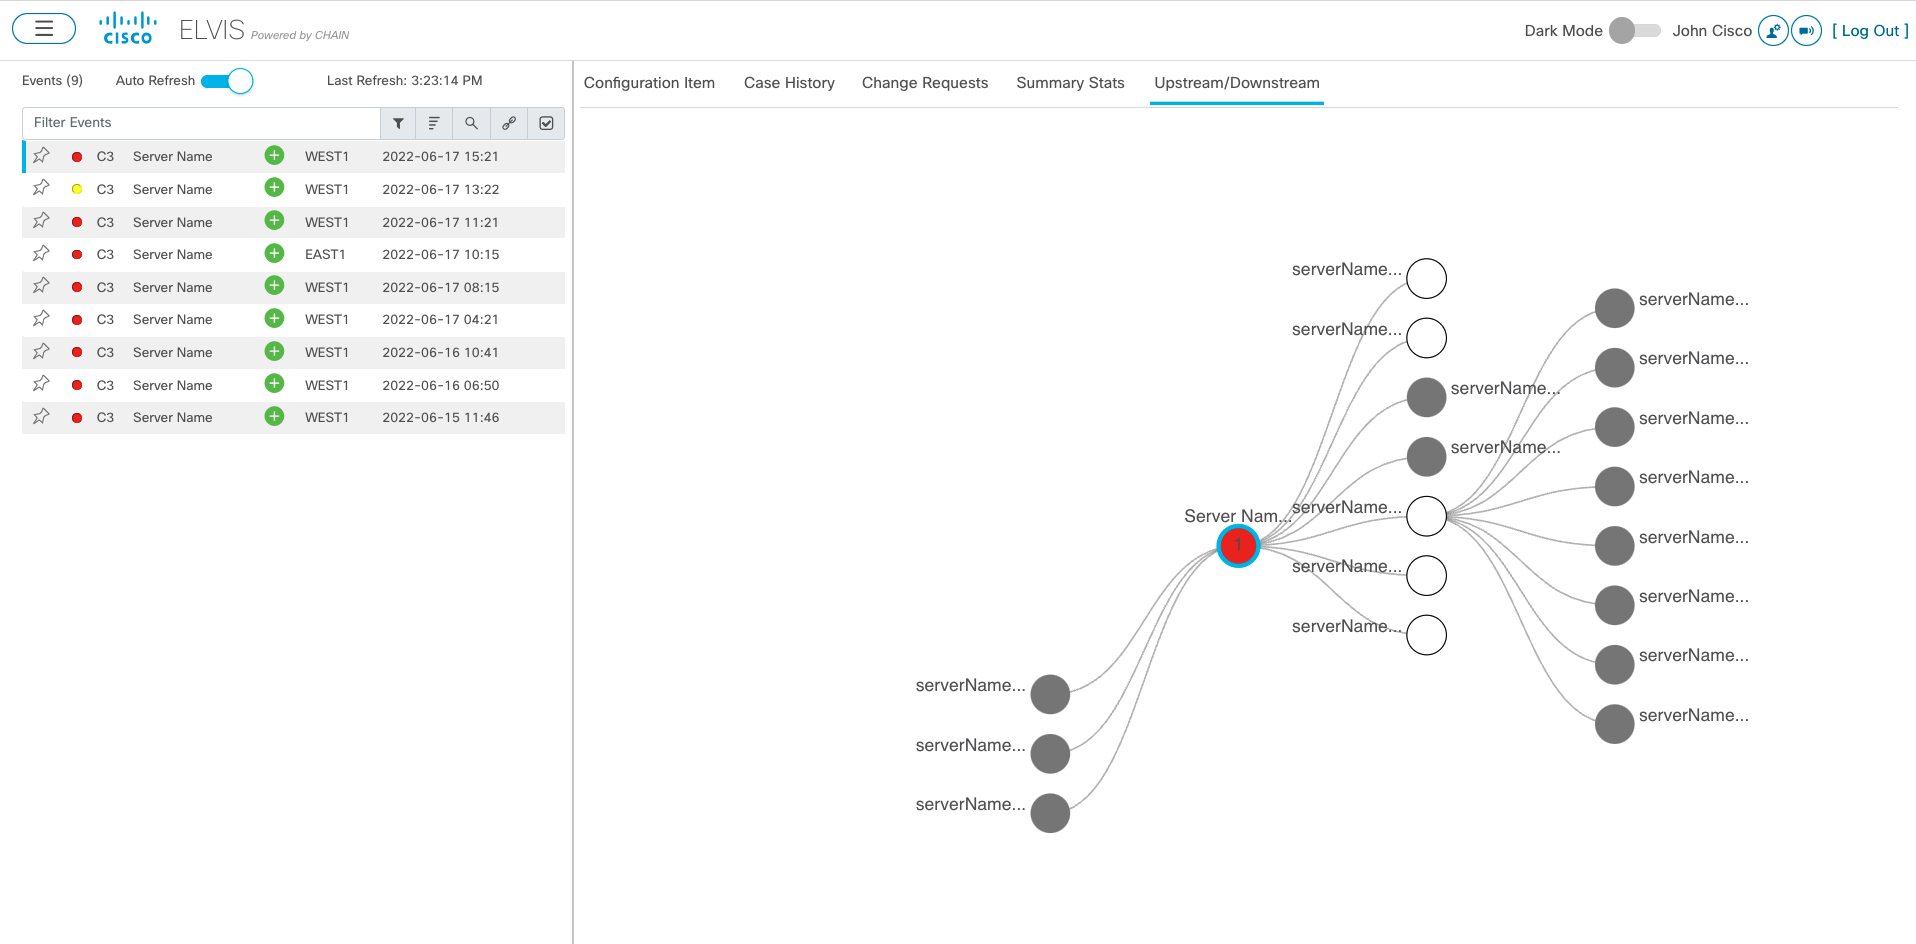Expand the 2022-06-15 11:46 event row
Screen dimensions: 1916x944
(x=274, y=417)
